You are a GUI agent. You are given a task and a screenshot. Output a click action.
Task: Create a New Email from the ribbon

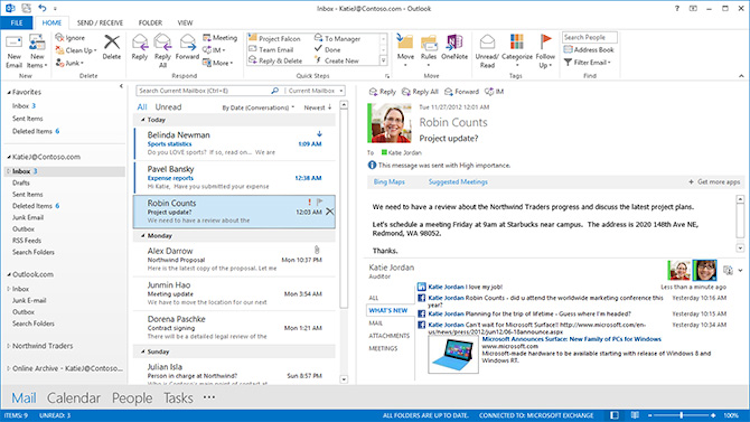(x=14, y=52)
